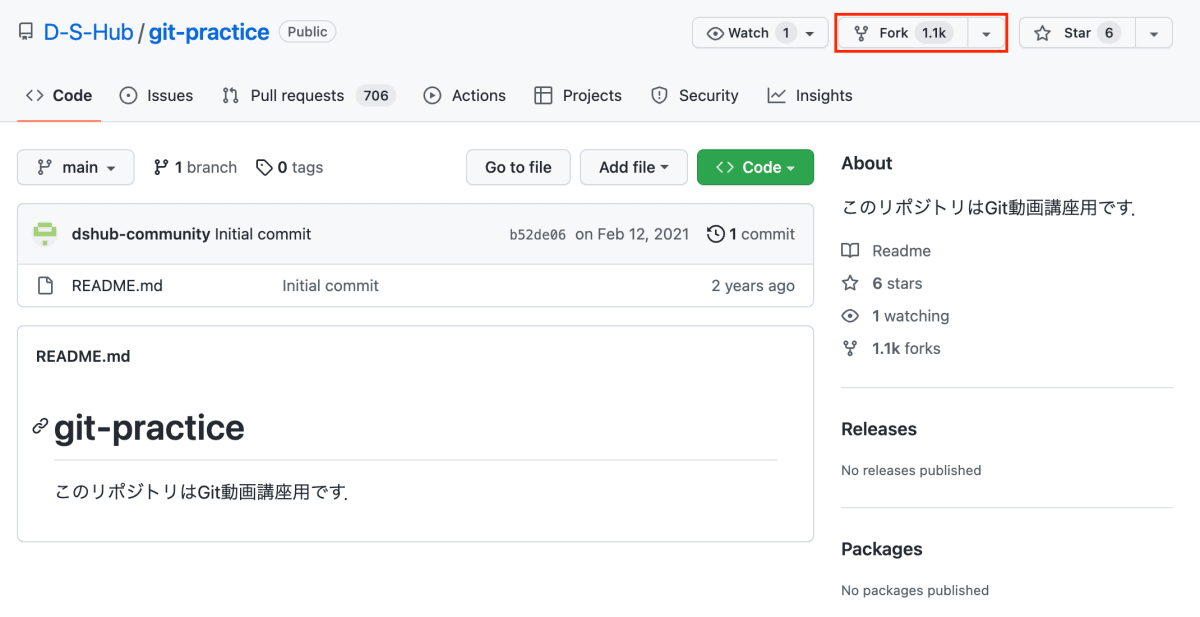Open the Releases heading link

coord(879,429)
